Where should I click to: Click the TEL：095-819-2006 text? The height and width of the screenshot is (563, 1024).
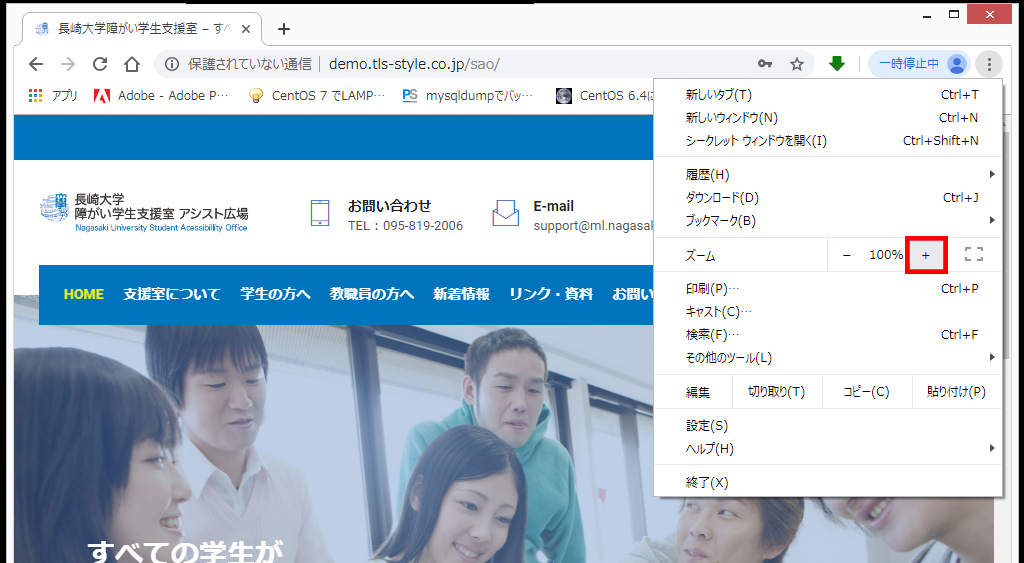point(405,226)
